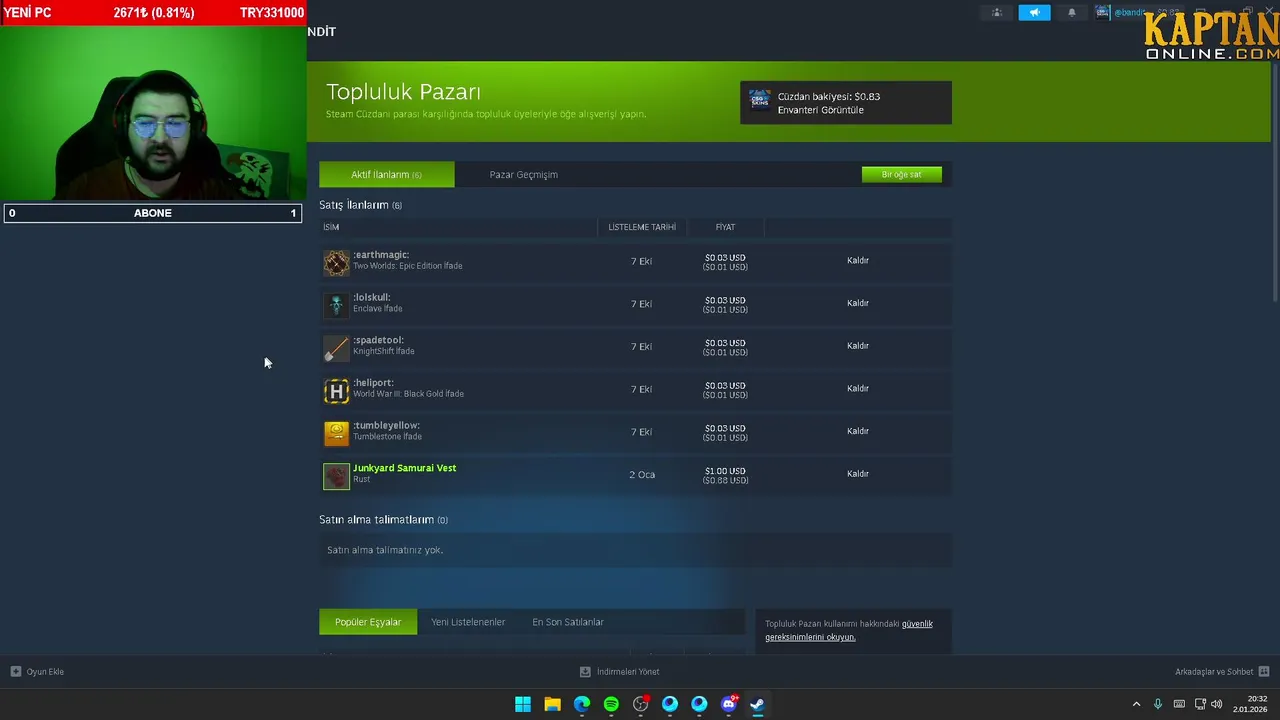Click the blue megaphone announcements icon

pyautogui.click(x=1034, y=13)
